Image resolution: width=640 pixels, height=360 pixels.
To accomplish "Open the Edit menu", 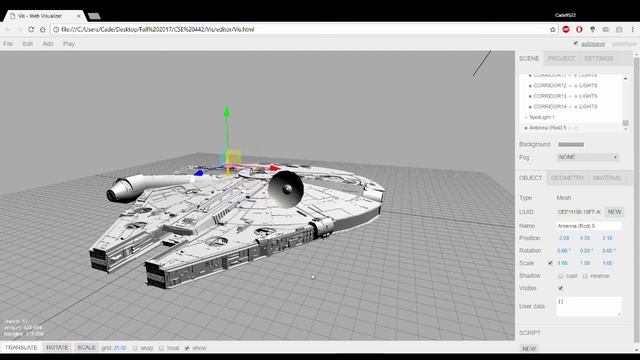I will click(x=28, y=44).
